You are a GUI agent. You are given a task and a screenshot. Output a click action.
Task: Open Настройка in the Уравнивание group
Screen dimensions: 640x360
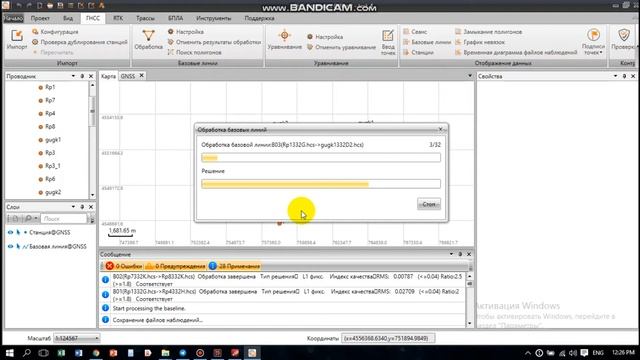click(325, 37)
